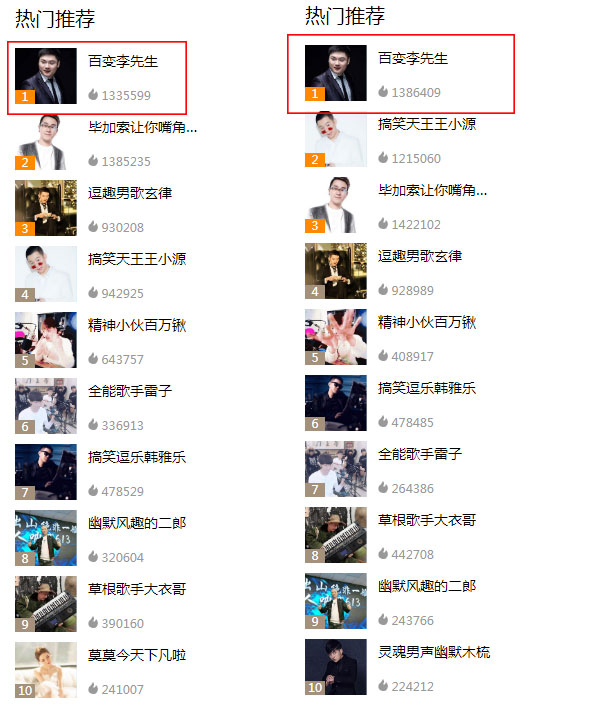Open 莫莫今天下凡啦 streamer link
This screenshot has height=709, width=596.
(x=137, y=655)
